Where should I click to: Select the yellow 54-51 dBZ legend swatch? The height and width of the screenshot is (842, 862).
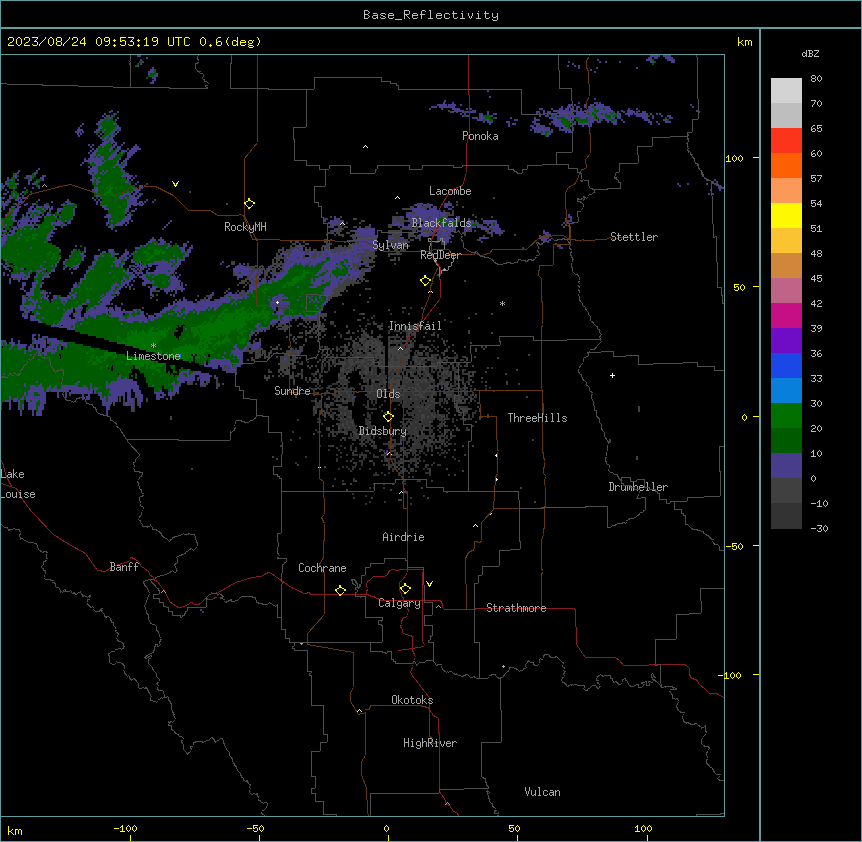tap(786, 215)
